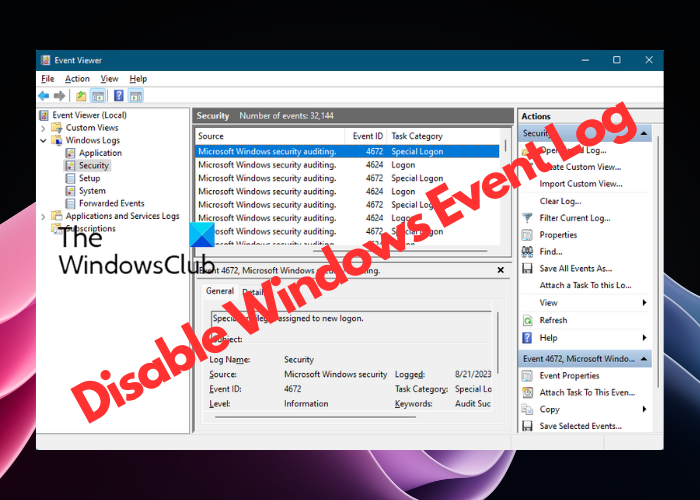Viewport: 700px width, 500px height.
Task: Expand the Custom Views tree node
Action: 43,128
